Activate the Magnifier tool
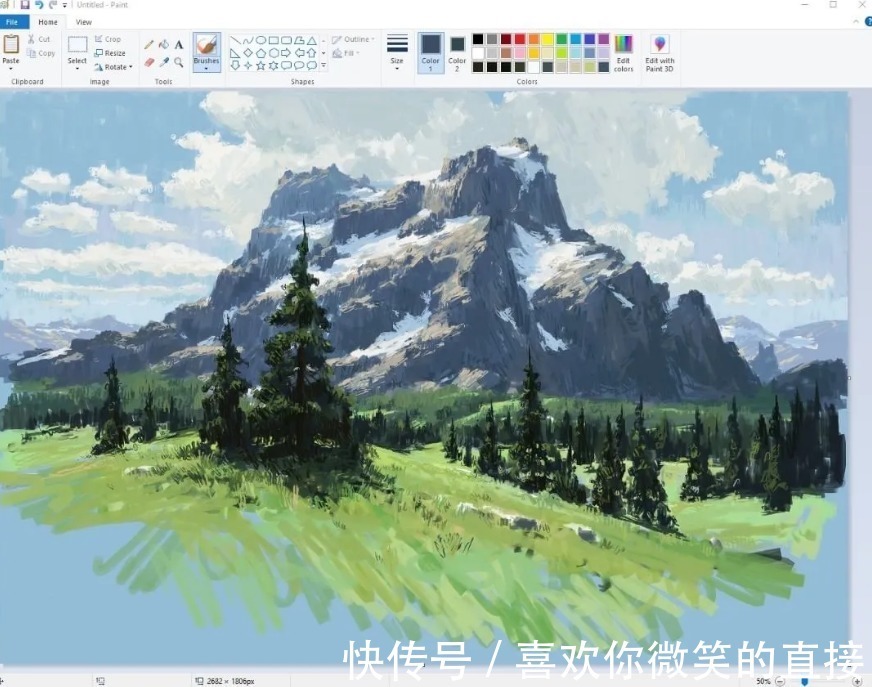This screenshot has width=872, height=687. pos(179,63)
